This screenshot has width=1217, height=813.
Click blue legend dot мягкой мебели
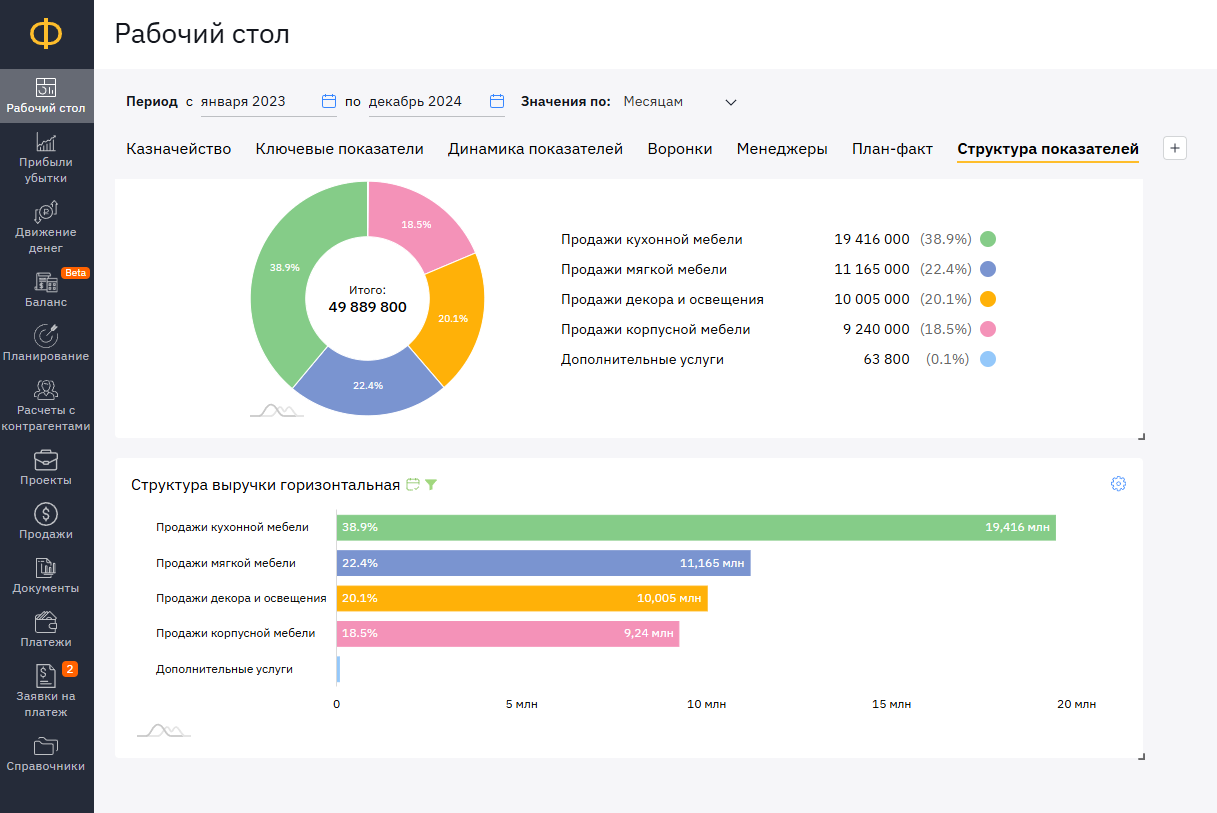[988, 269]
